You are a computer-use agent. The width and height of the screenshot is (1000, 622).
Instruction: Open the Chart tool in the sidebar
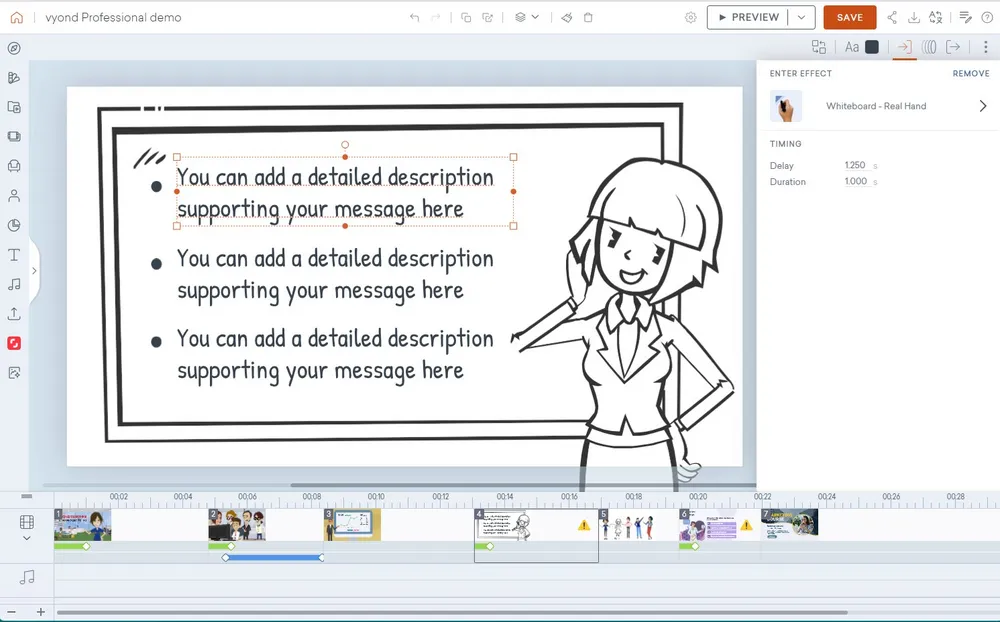click(14, 225)
